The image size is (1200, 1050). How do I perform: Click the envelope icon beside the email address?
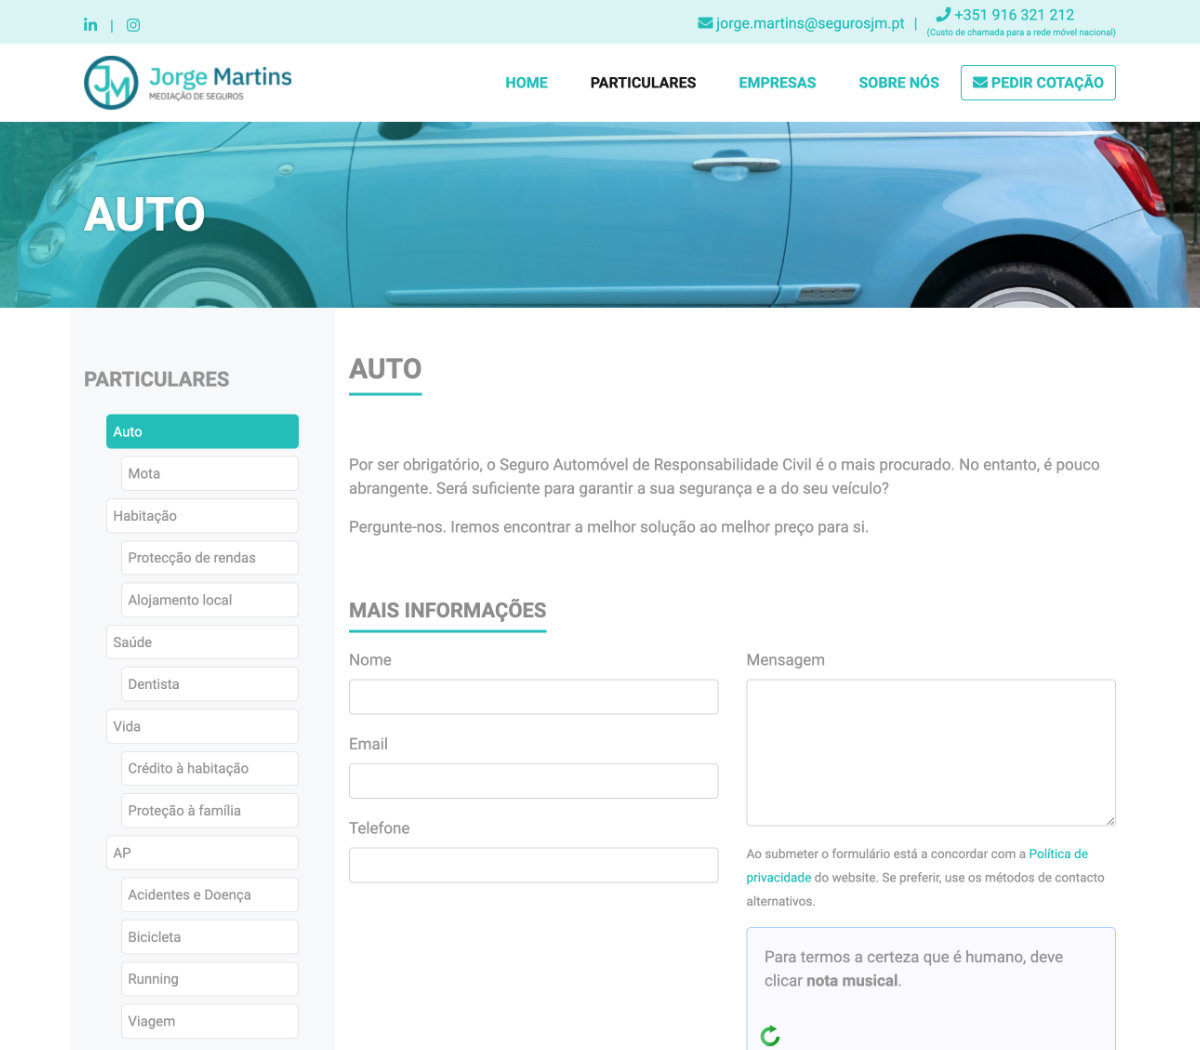click(x=705, y=23)
